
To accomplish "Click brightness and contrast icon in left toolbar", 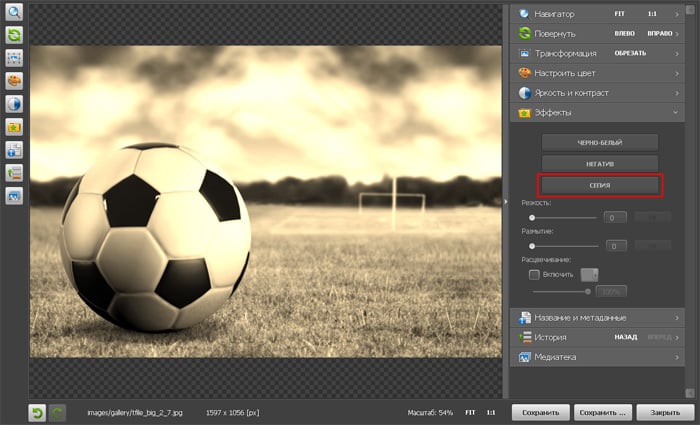I will click(x=15, y=104).
